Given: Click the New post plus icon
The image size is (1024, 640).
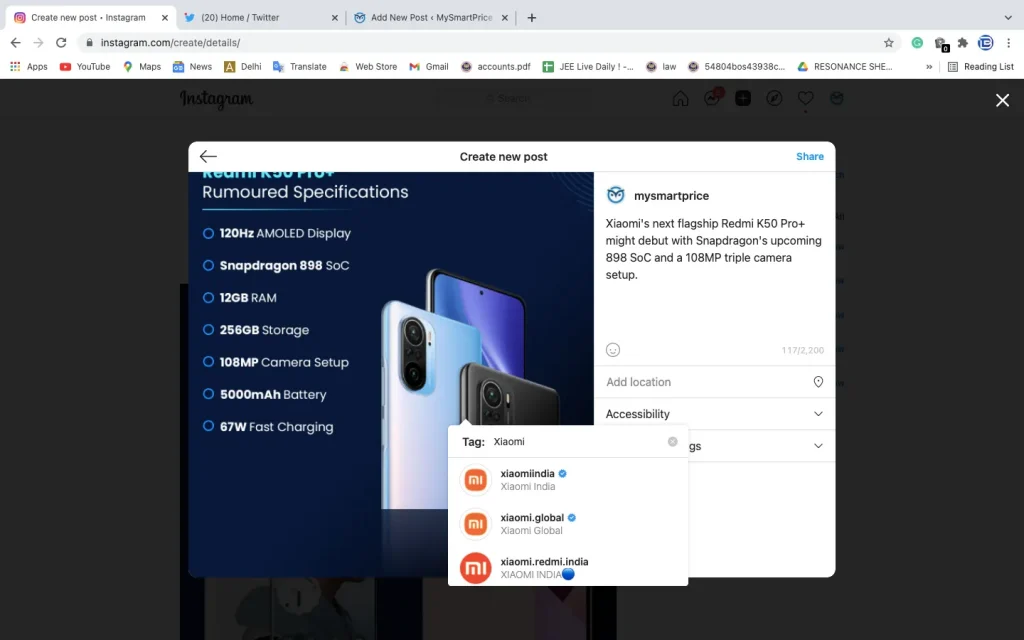Looking at the screenshot, I should [743, 99].
